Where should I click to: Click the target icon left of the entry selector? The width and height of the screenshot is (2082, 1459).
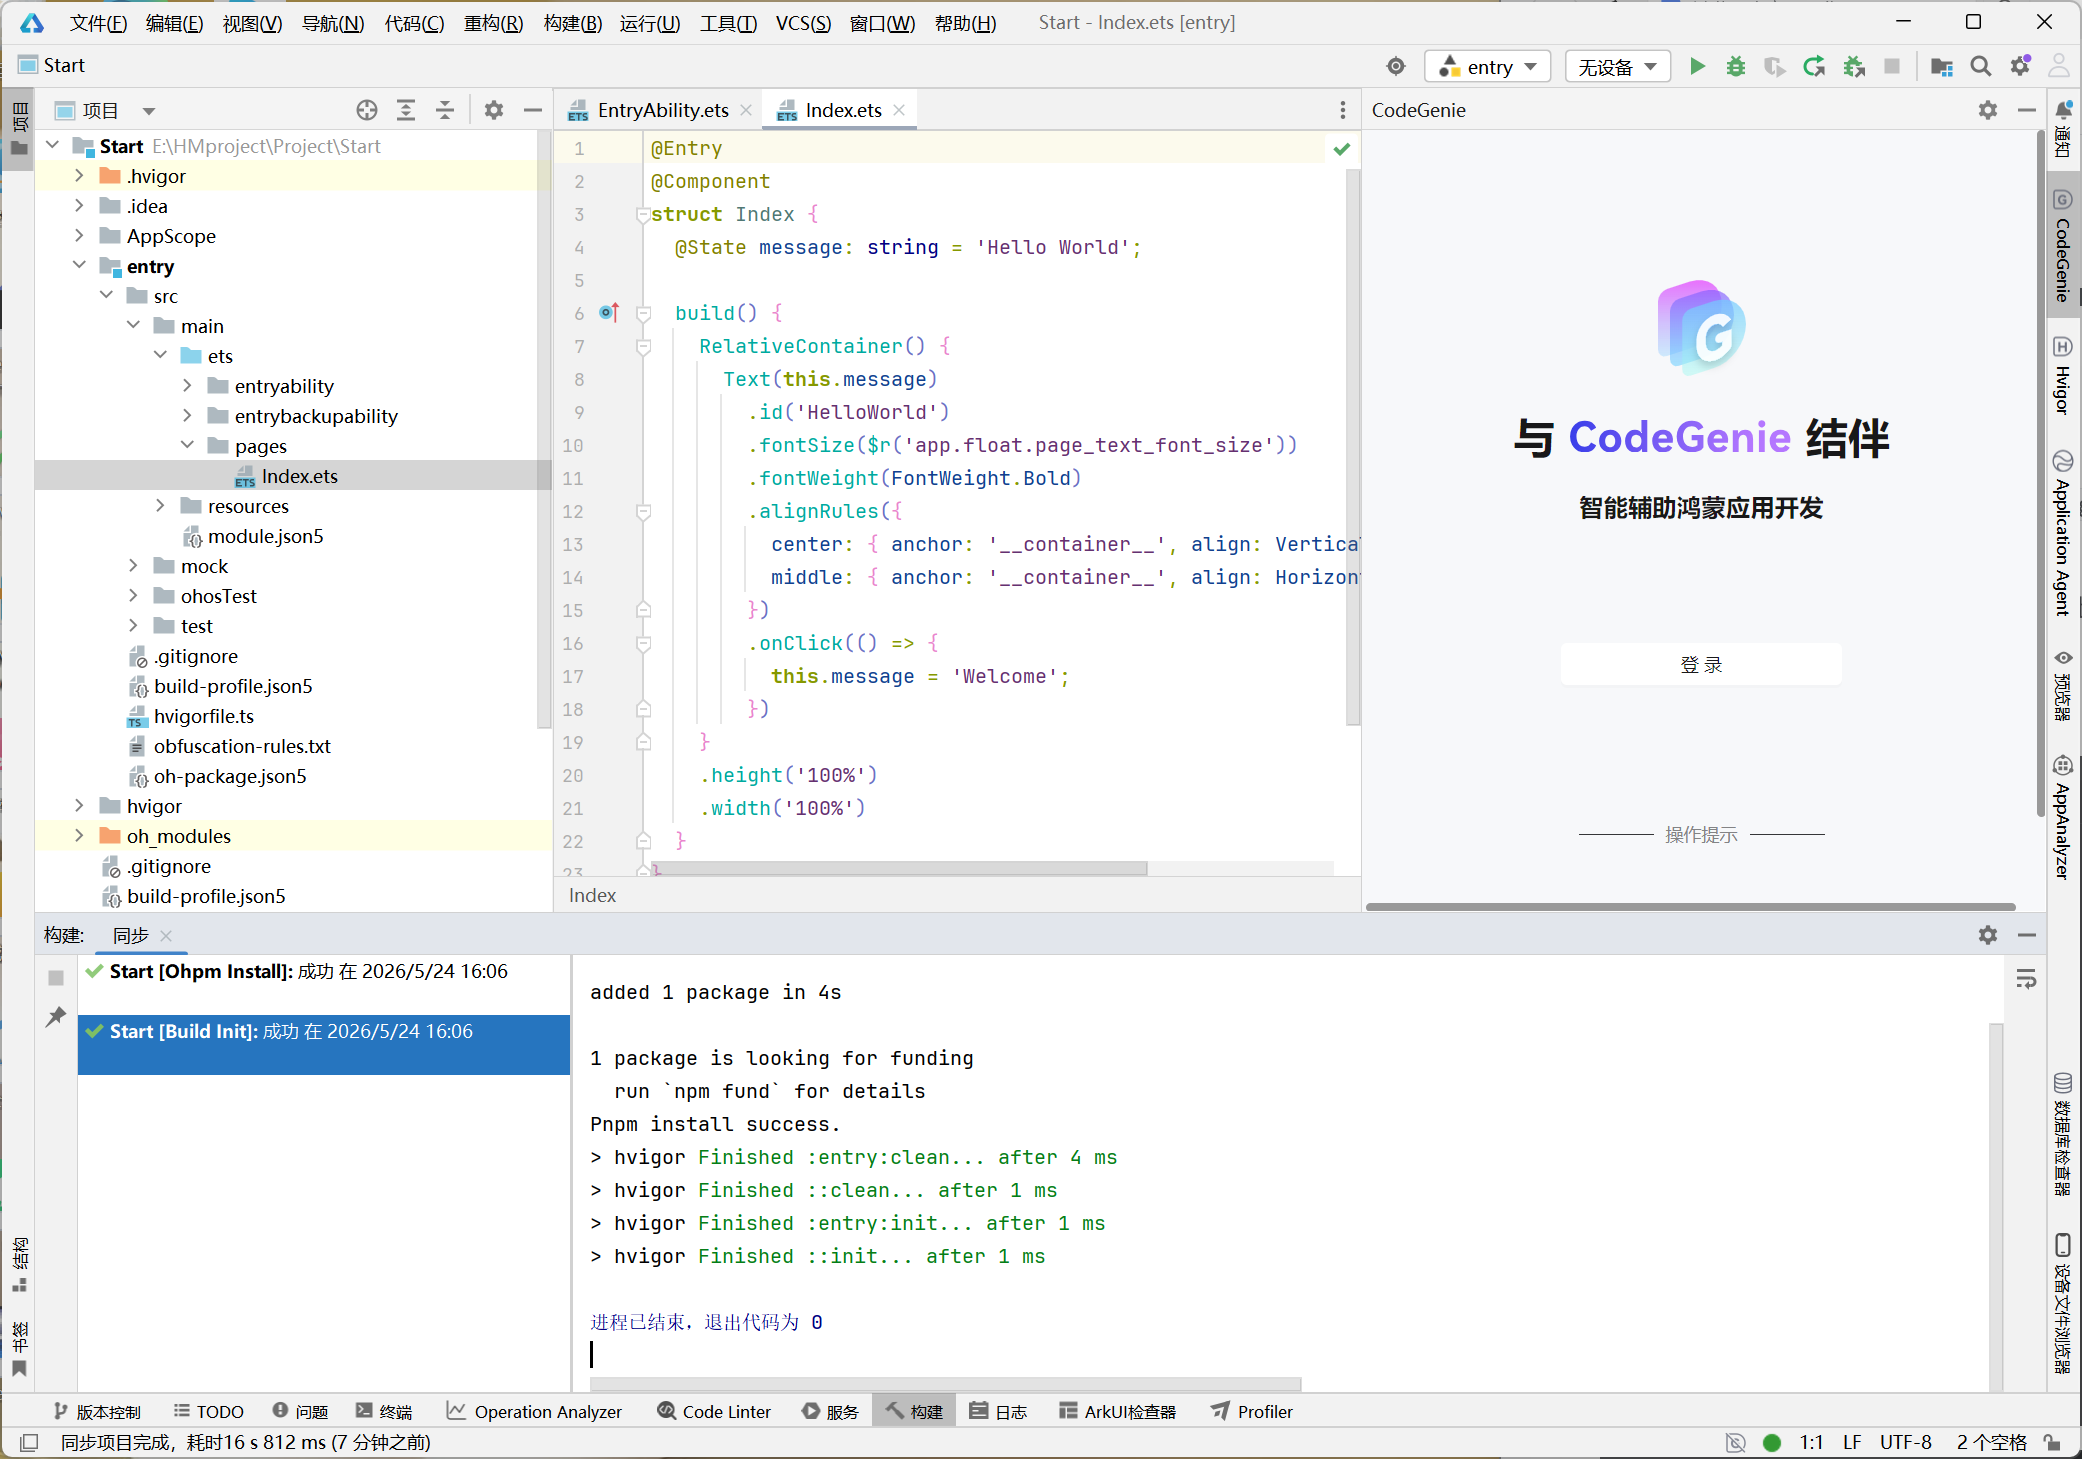[1396, 66]
